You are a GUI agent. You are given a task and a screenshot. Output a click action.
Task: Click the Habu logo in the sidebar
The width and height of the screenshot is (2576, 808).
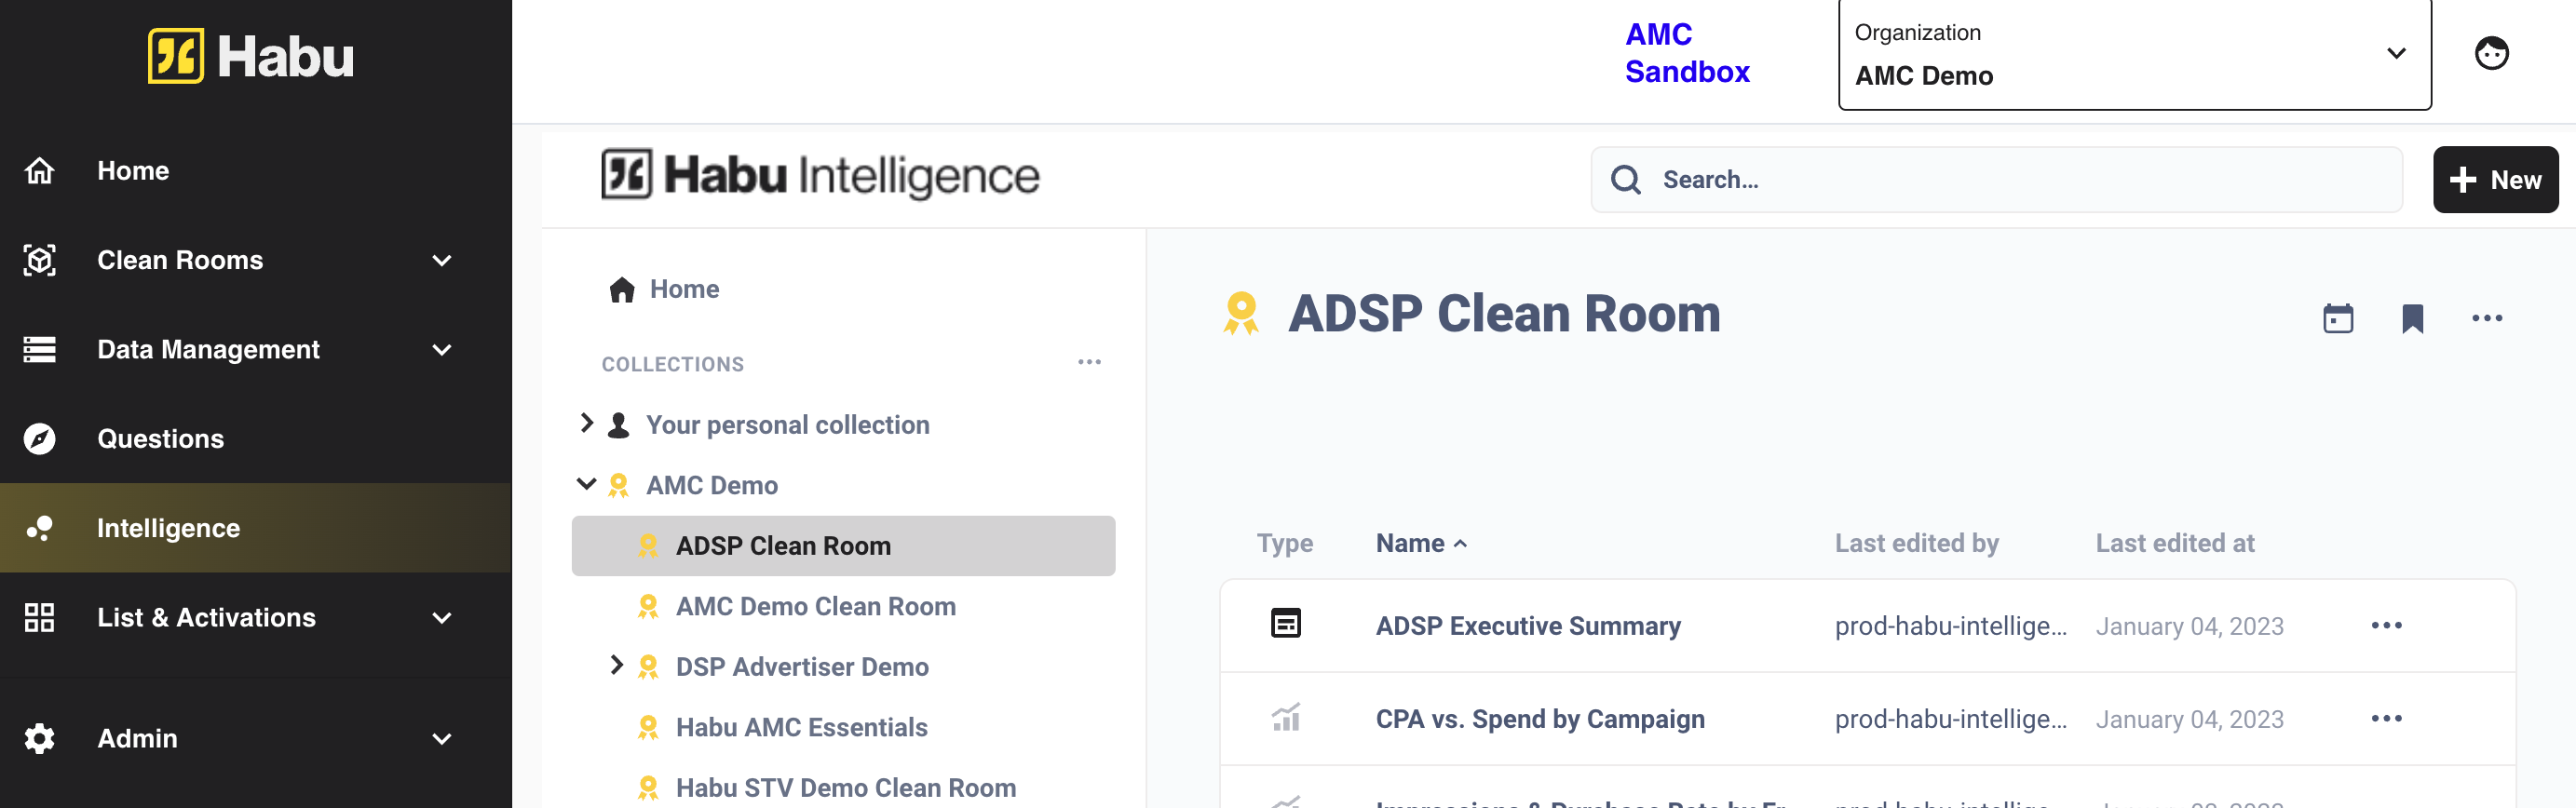(251, 56)
